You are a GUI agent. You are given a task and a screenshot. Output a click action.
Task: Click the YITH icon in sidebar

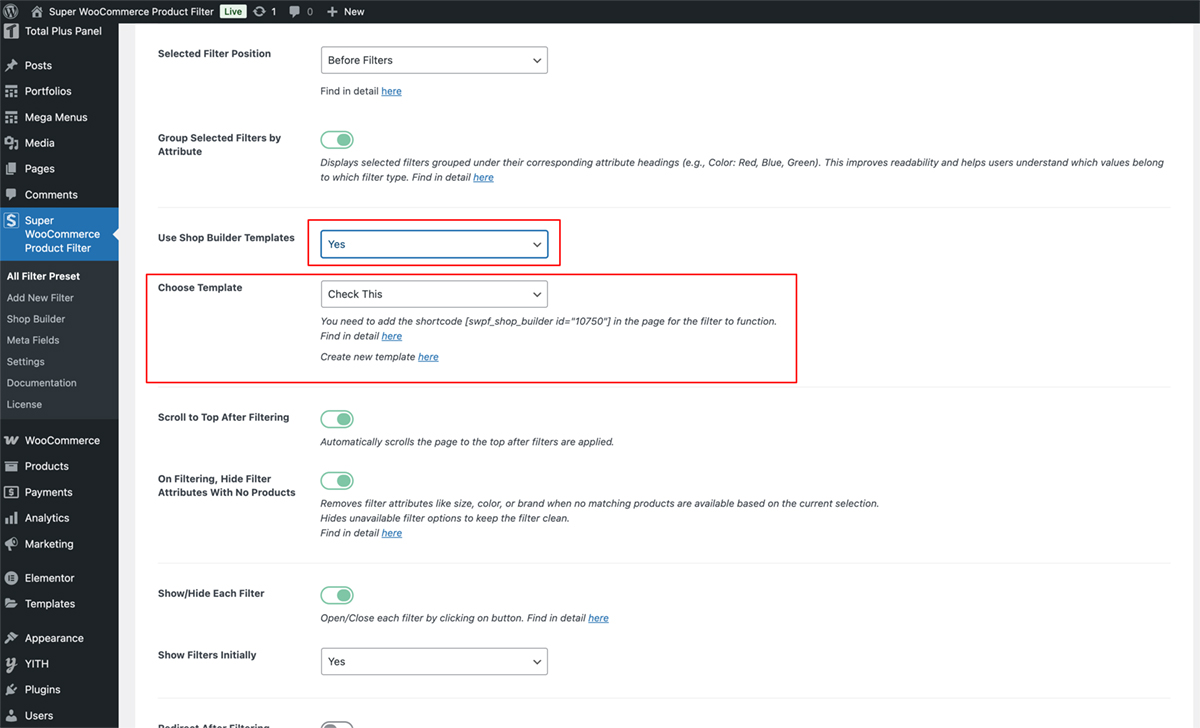(11, 664)
